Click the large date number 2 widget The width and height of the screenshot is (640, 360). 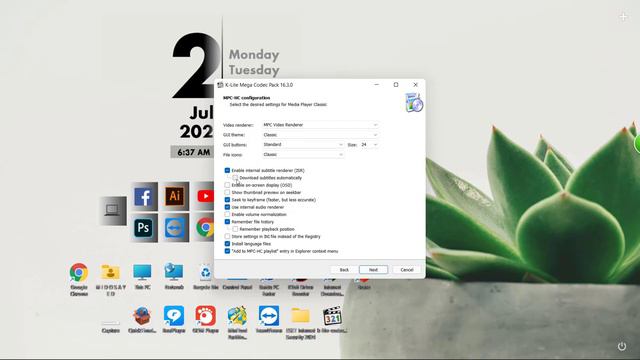coord(195,66)
